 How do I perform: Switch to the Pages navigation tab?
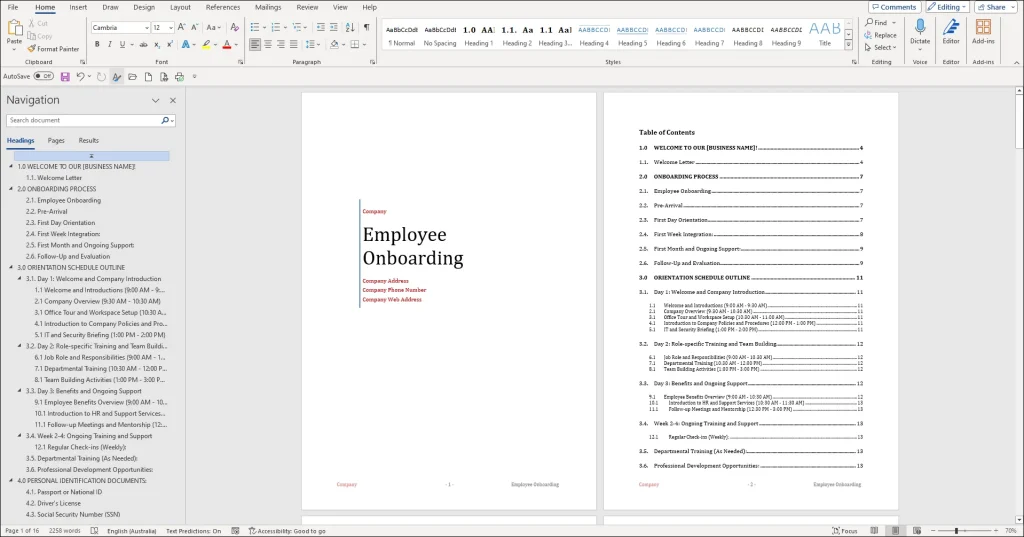pyautogui.click(x=56, y=141)
